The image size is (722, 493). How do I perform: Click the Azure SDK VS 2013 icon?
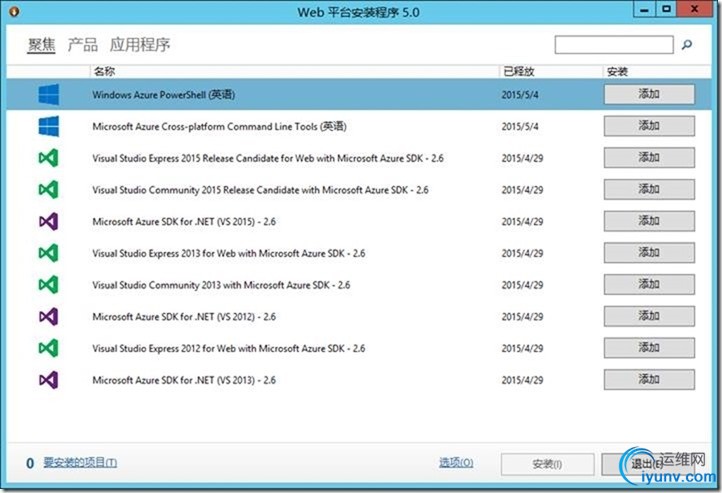pyautogui.click(x=48, y=380)
